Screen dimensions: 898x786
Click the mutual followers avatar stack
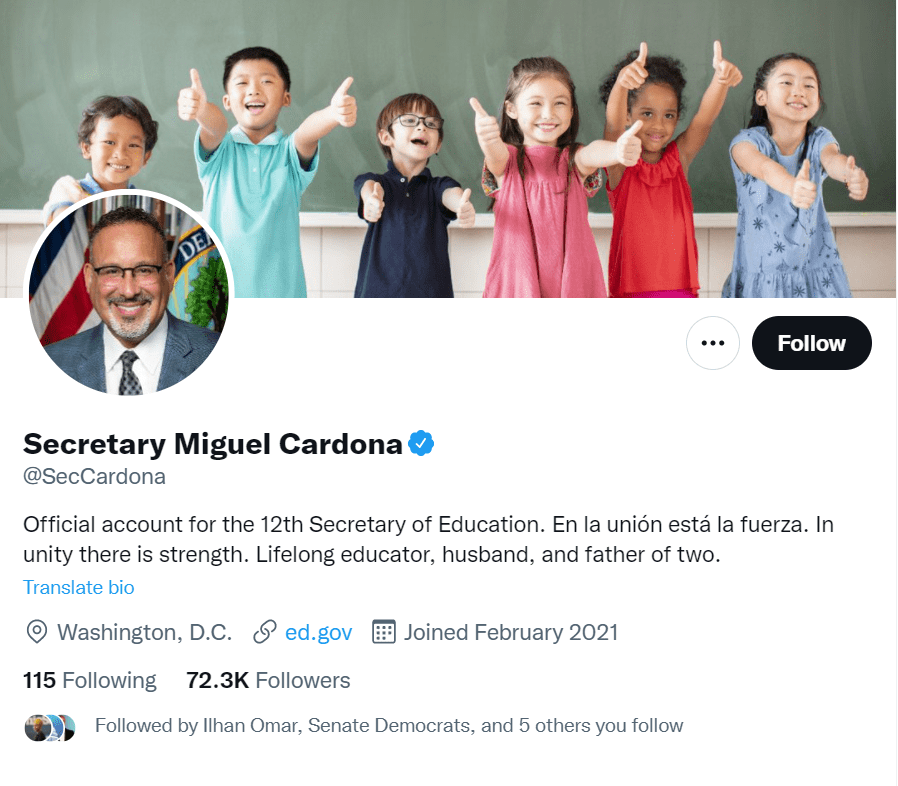point(50,728)
